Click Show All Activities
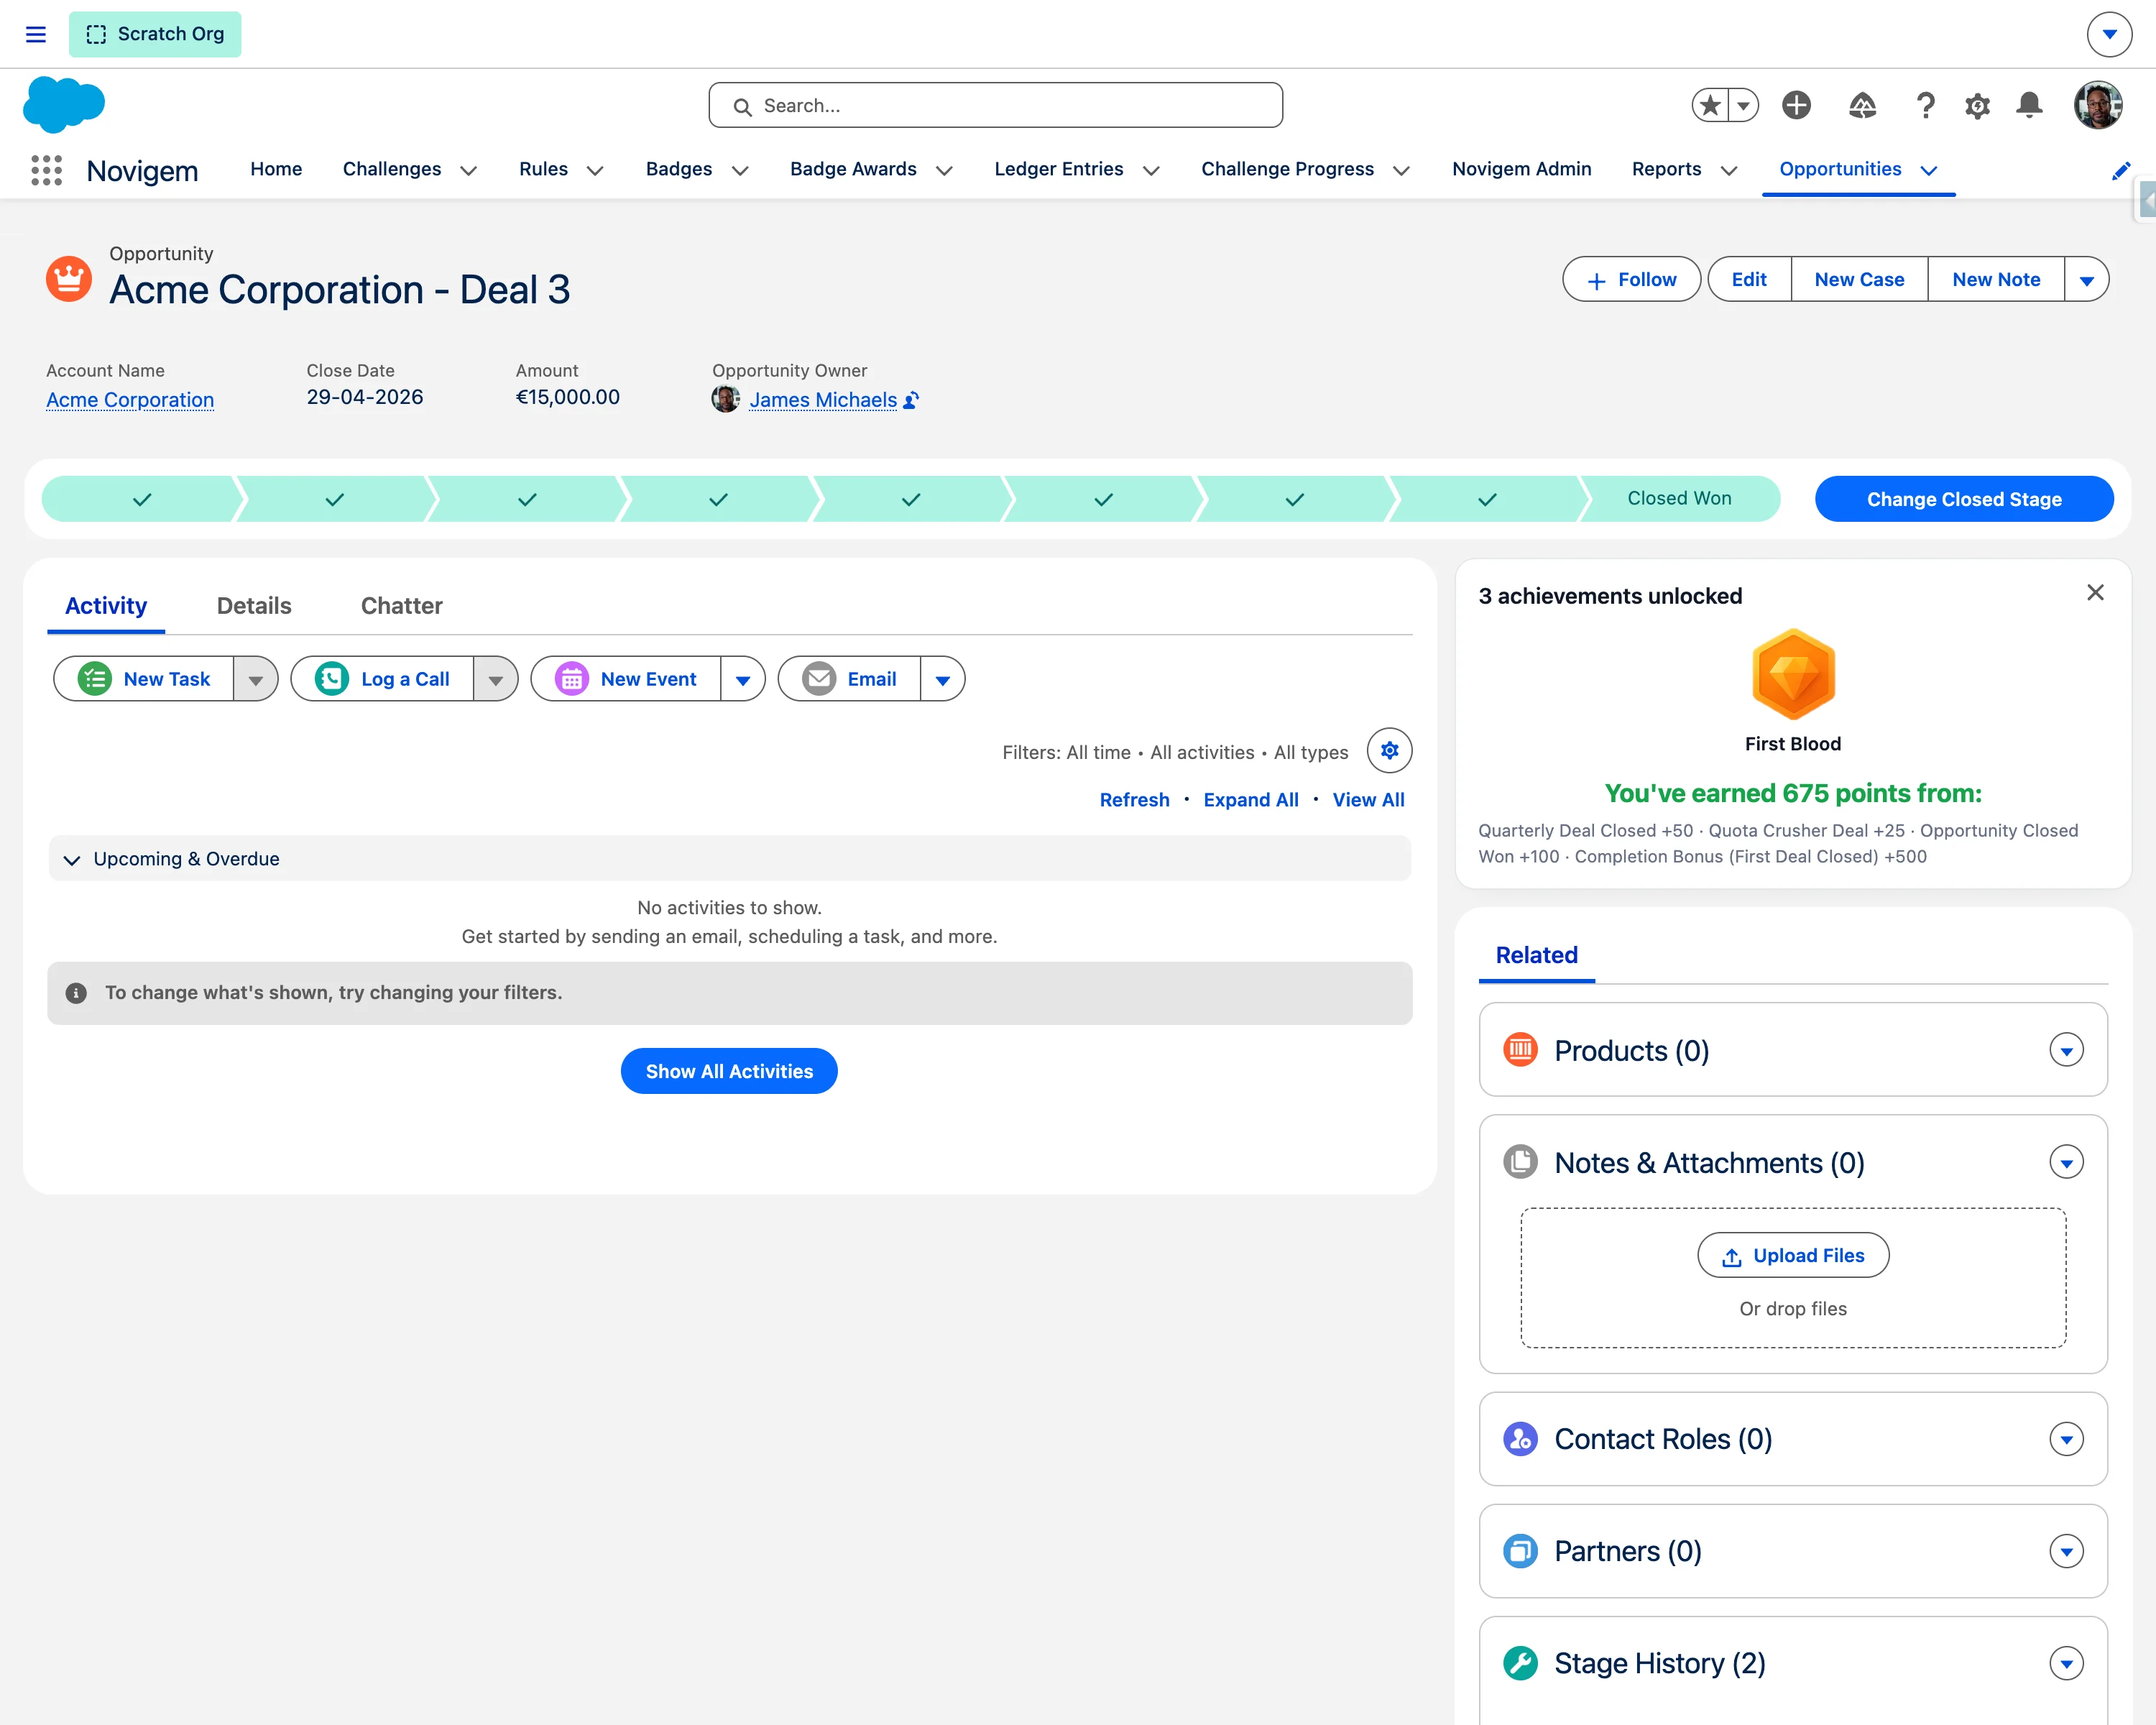Viewport: 2156px width, 1725px height. pos(729,1071)
